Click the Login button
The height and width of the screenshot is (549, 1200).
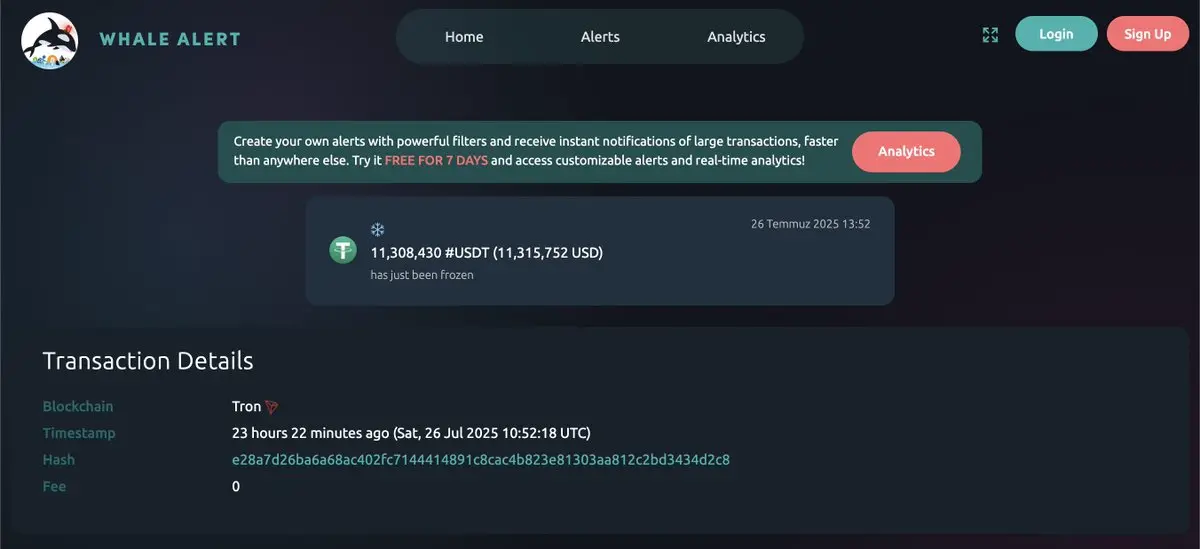click(x=1056, y=34)
